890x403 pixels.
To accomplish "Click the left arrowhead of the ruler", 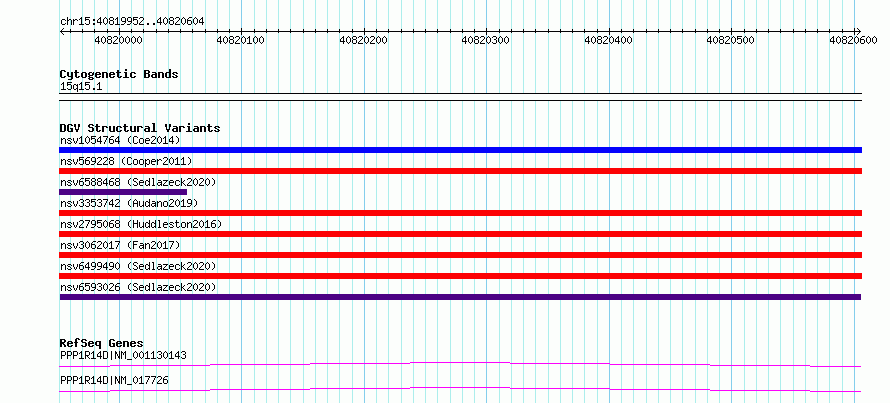I will (x=62, y=31).
